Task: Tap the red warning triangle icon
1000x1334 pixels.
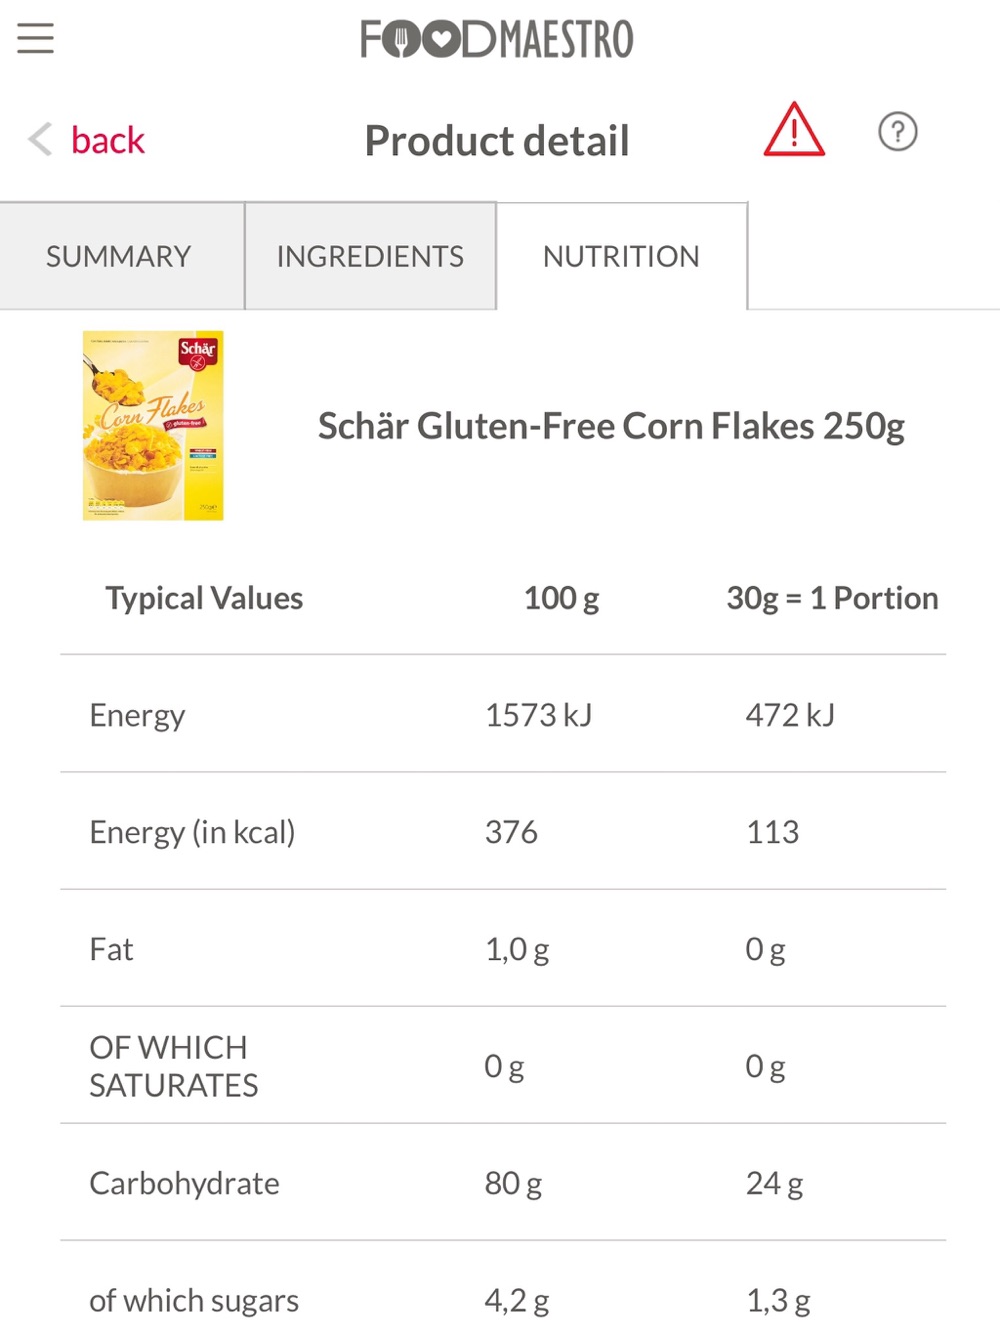Action: tap(794, 130)
